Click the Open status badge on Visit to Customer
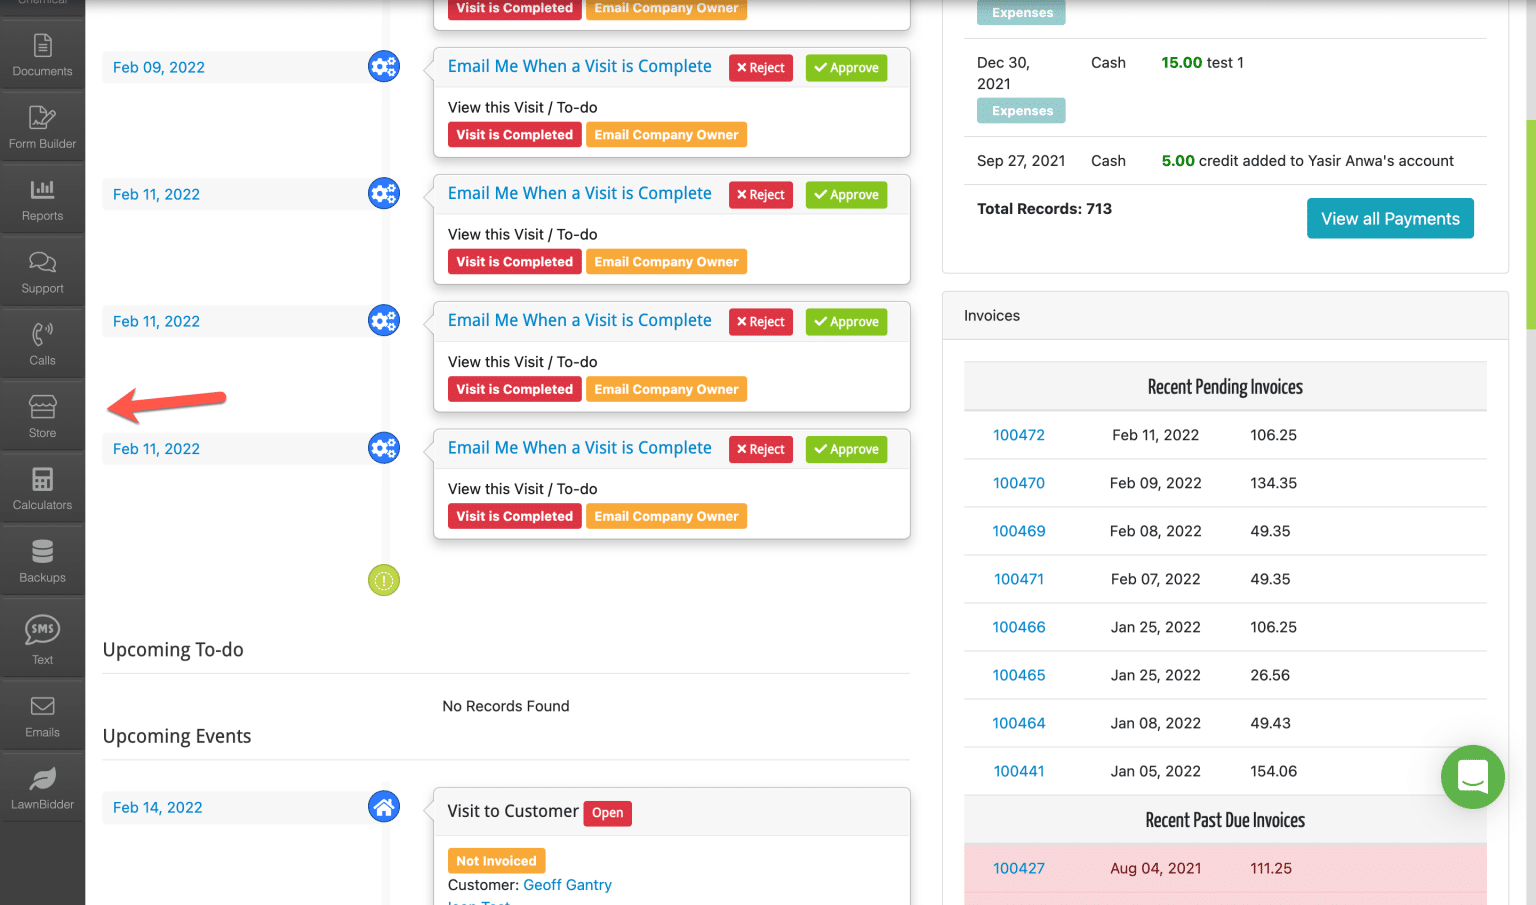 coord(607,813)
